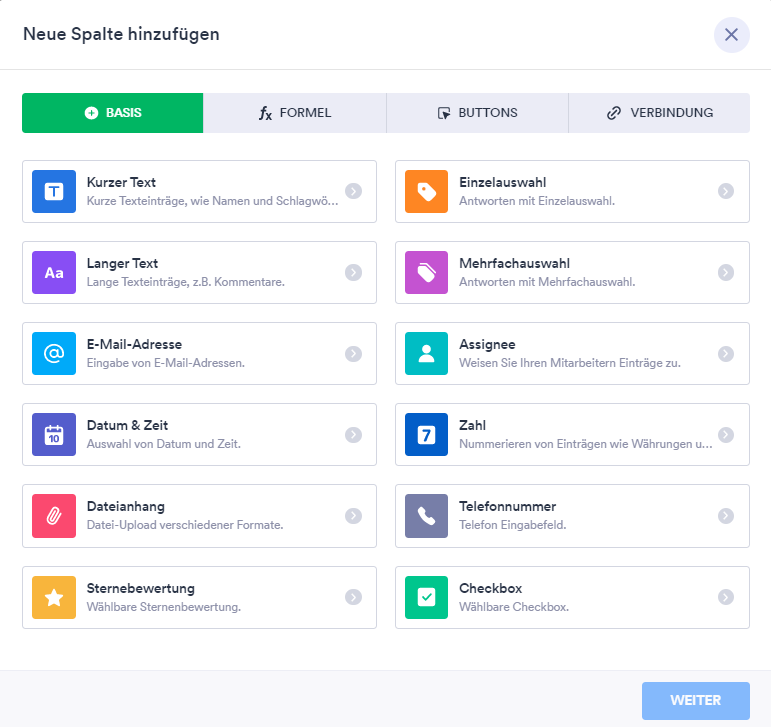The width and height of the screenshot is (771, 727).
Task: Choose the E-Mail-Adresse title
Action: point(134,345)
